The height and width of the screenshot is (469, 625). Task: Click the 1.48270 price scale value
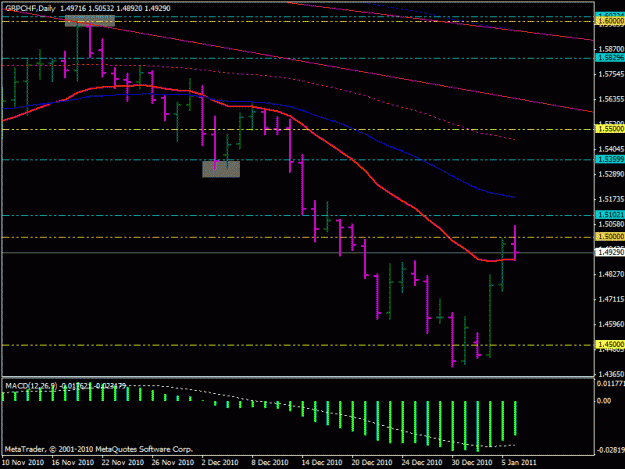(611, 274)
